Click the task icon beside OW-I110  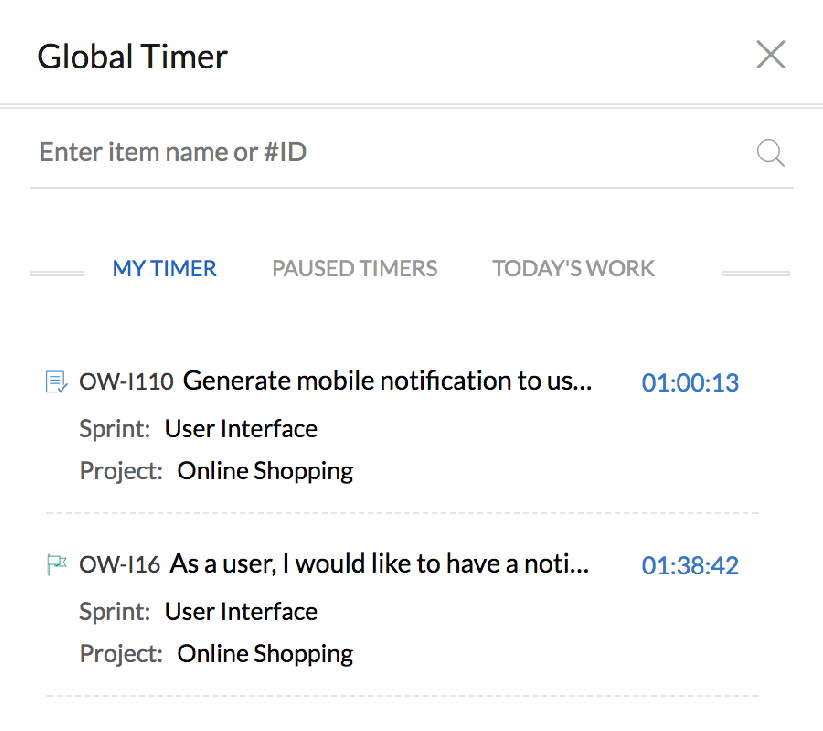point(56,382)
